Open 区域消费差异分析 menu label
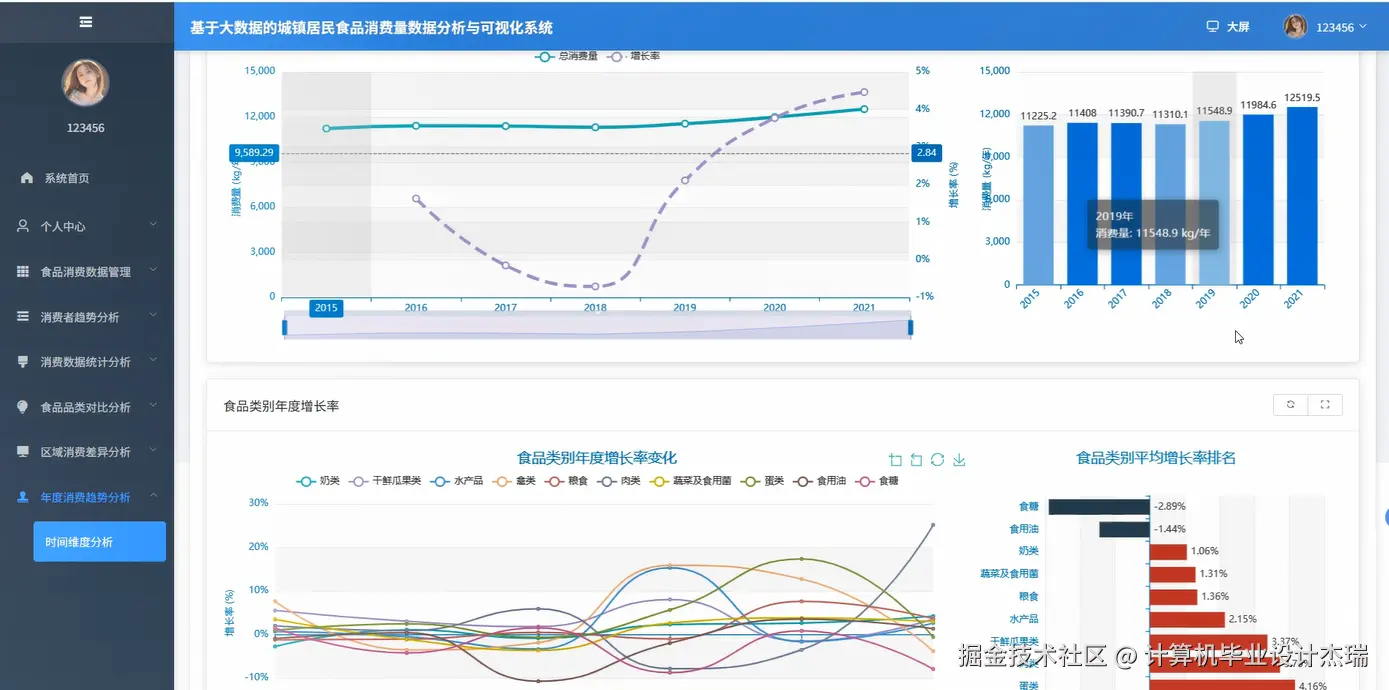1389x690 pixels. click(x=85, y=452)
